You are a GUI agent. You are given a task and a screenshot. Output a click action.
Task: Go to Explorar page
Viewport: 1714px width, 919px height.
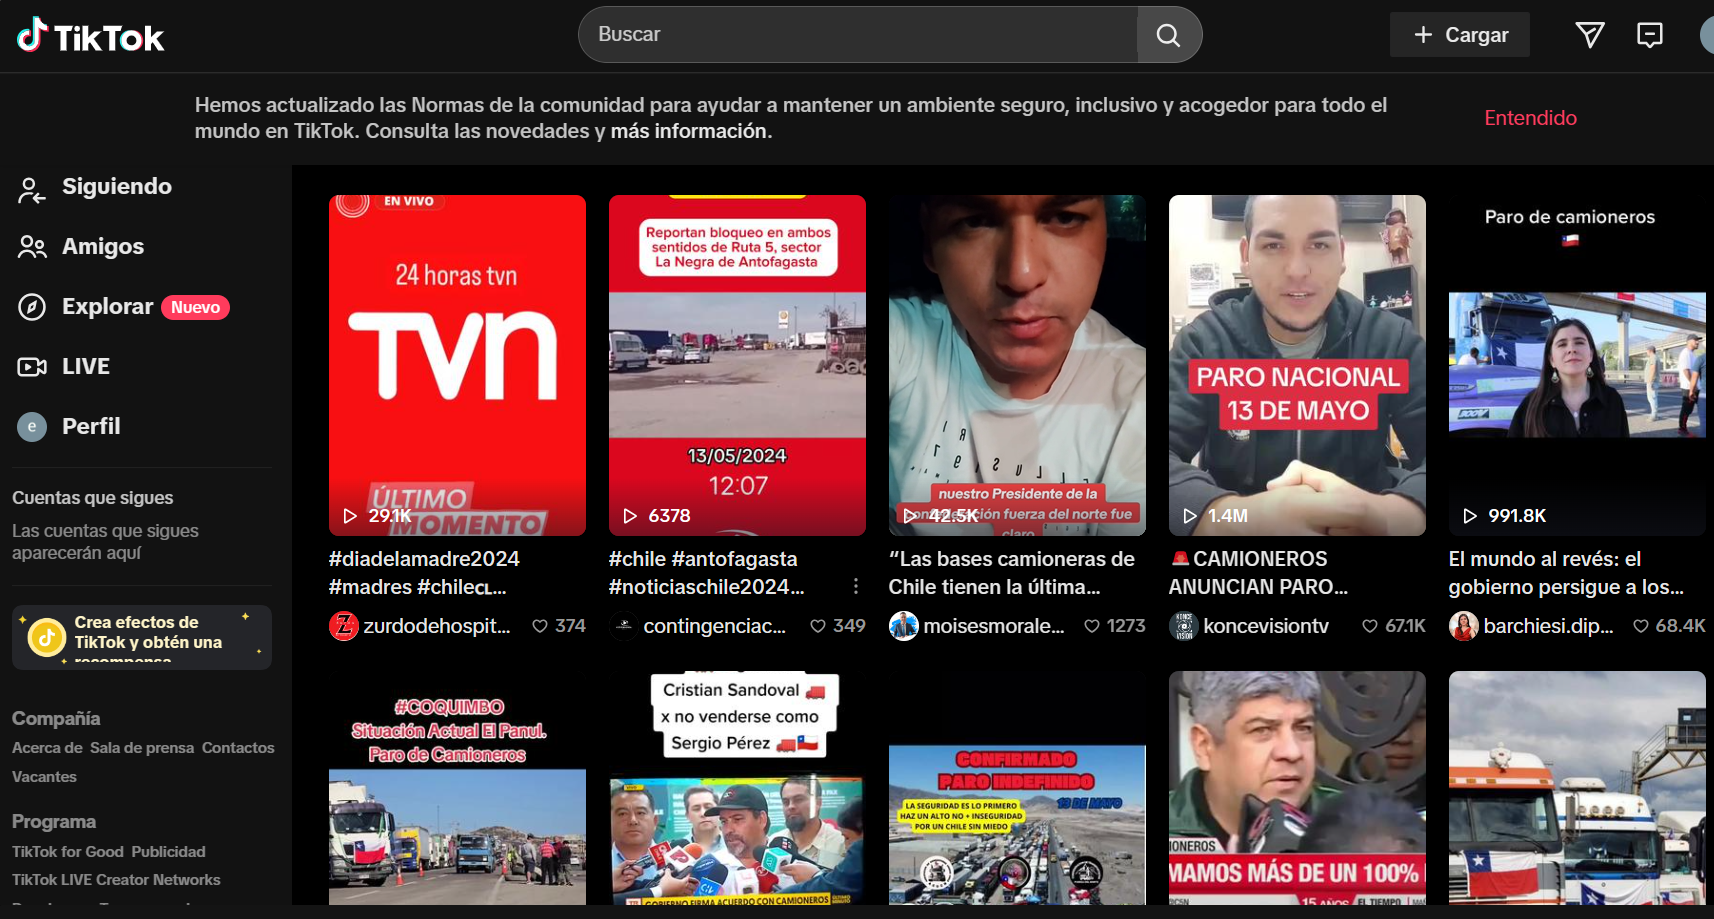click(x=108, y=307)
